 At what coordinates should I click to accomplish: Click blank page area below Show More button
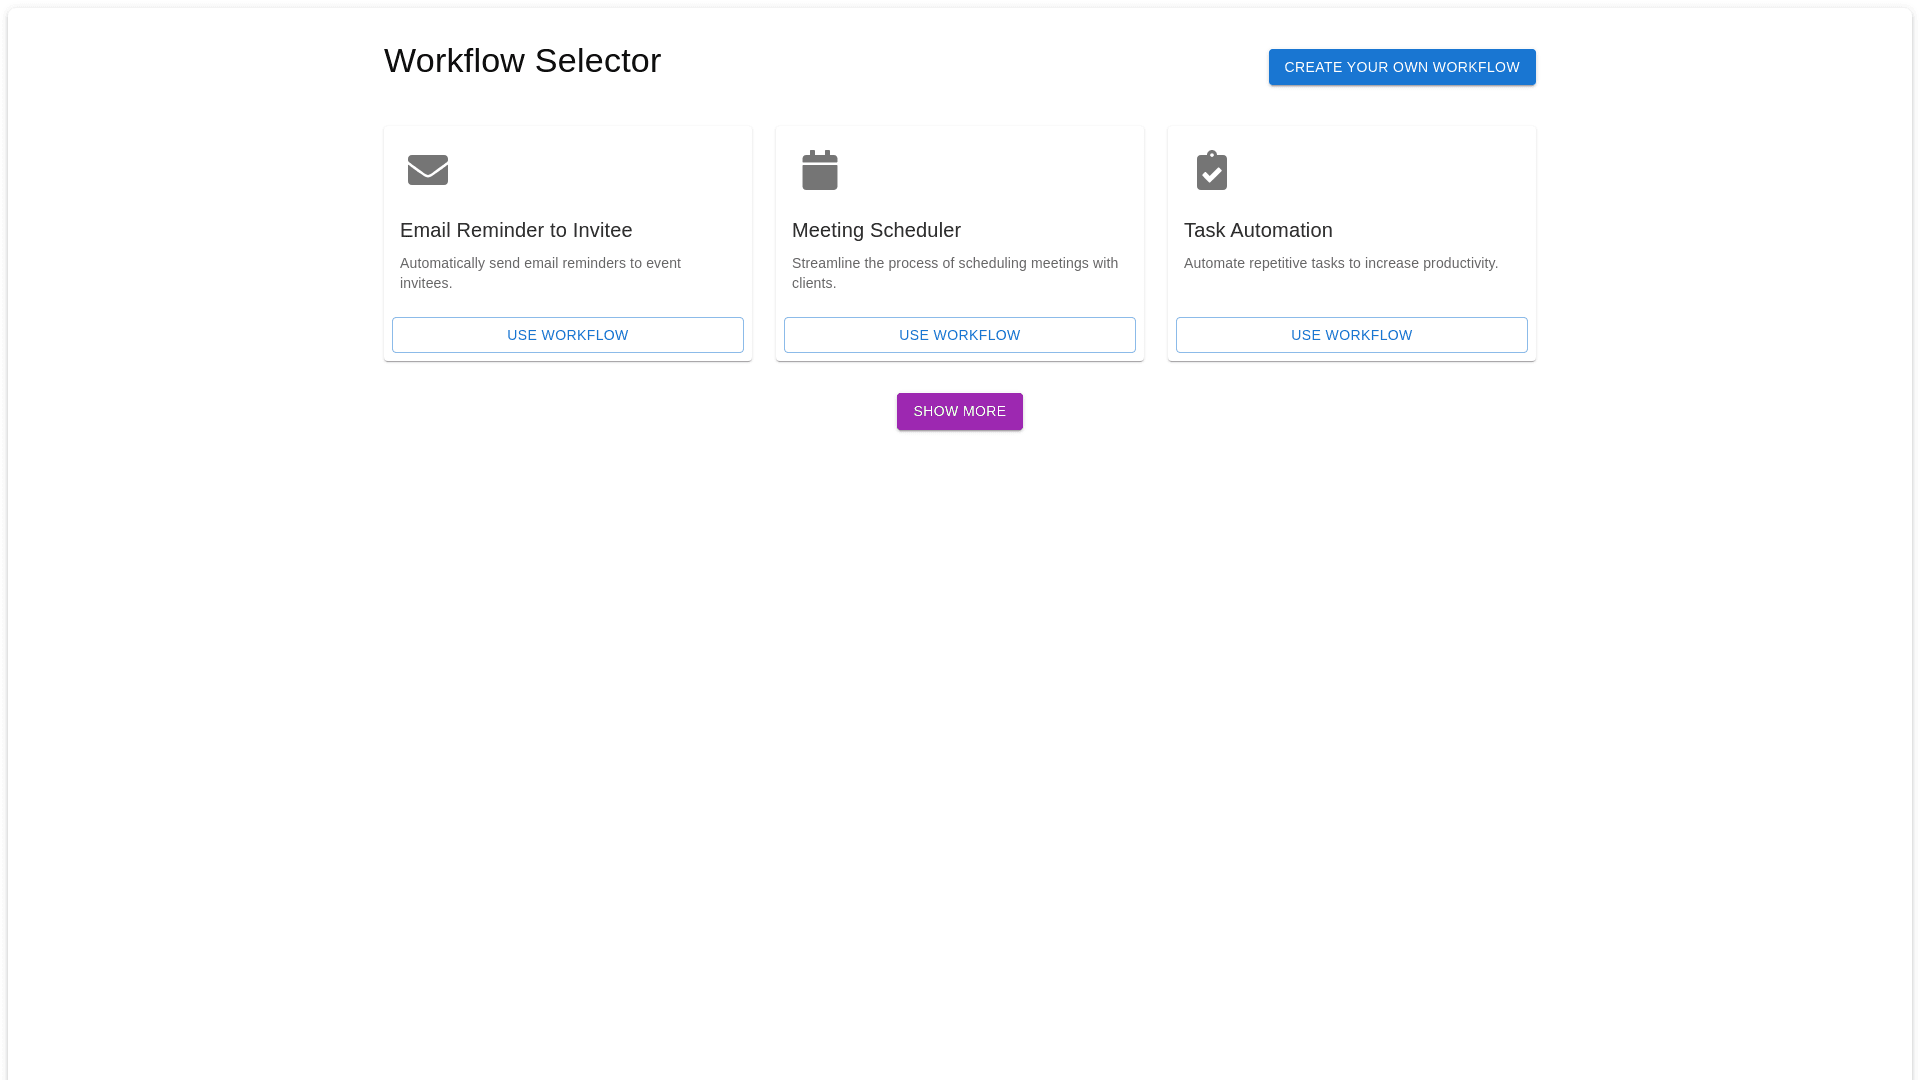960,700
